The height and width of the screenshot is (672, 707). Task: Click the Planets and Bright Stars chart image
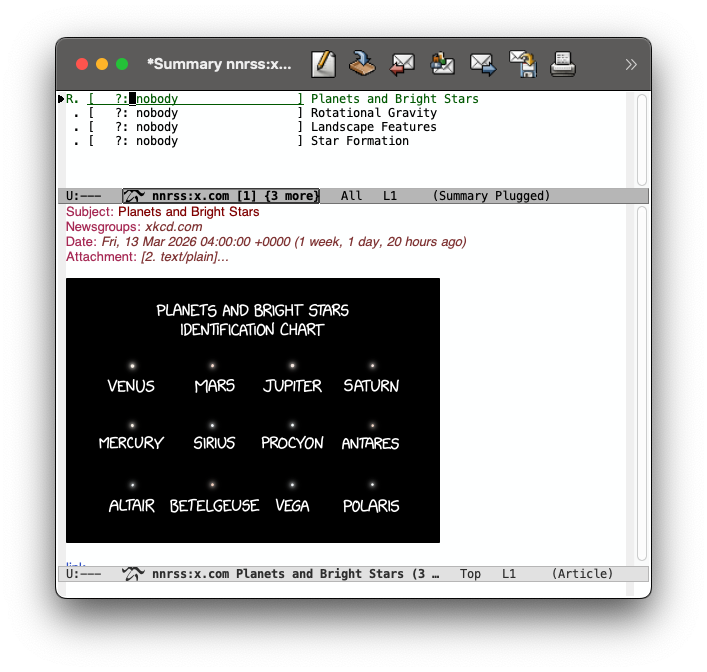pos(252,410)
